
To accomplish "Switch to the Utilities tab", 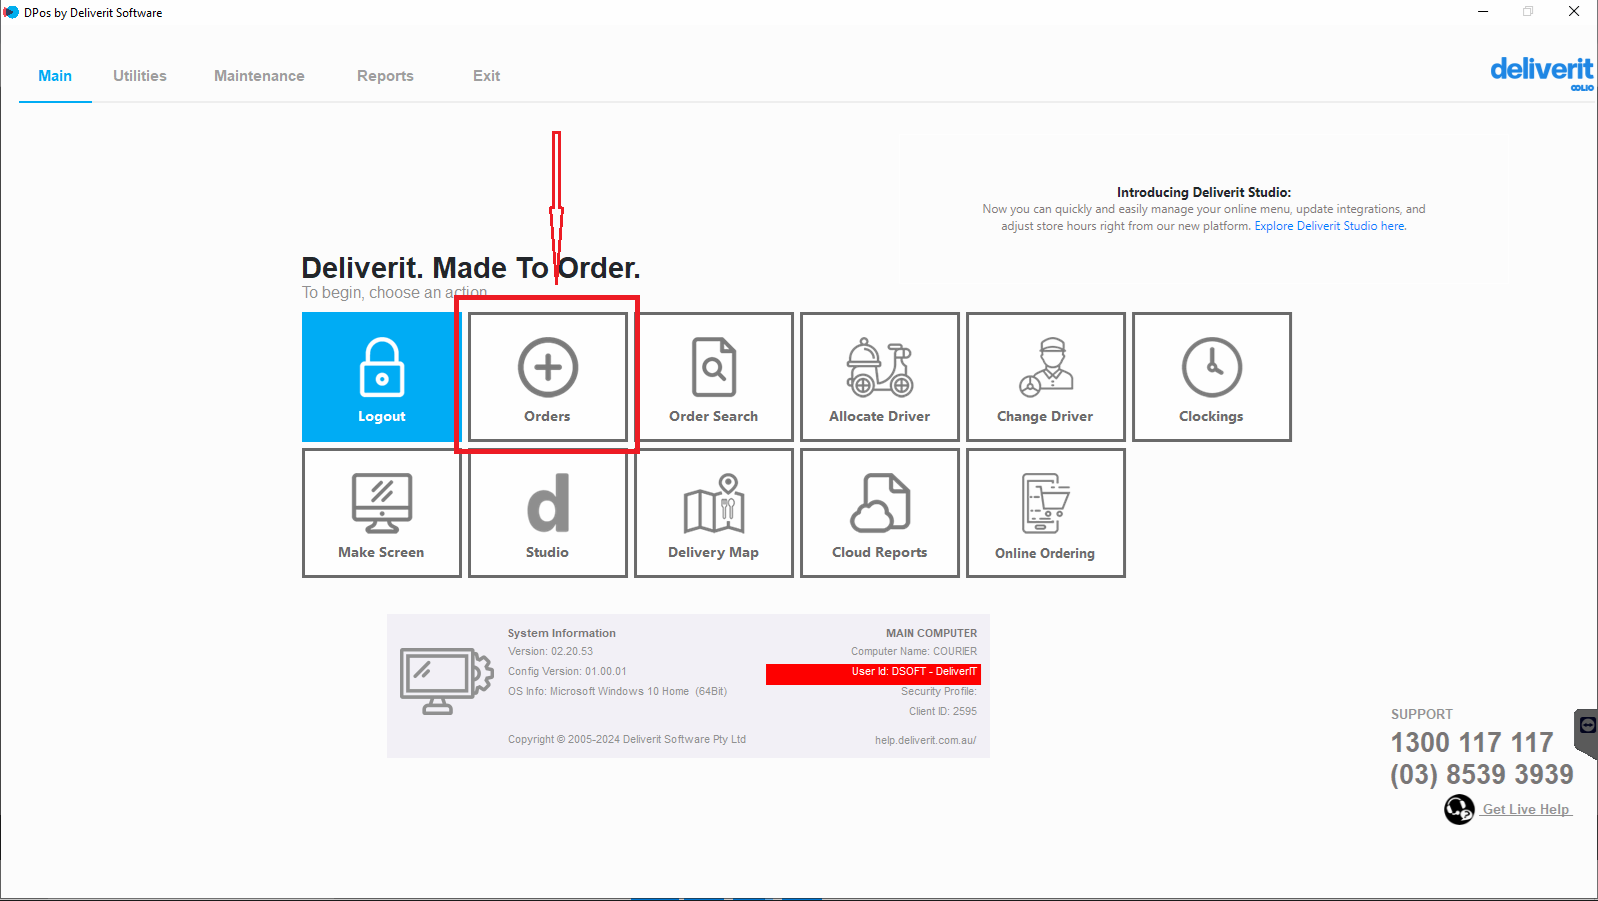I will pos(140,76).
